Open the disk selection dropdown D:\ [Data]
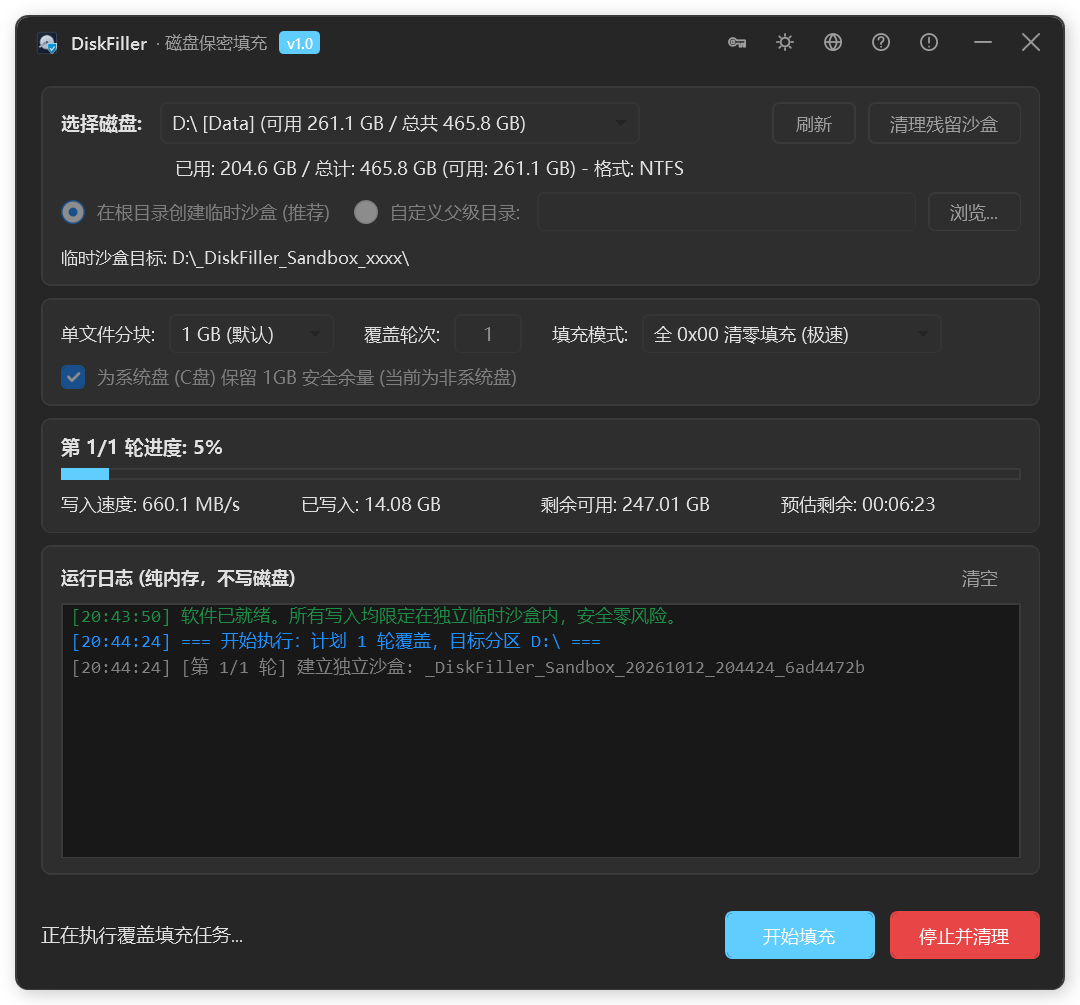 (x=399, y=123)
